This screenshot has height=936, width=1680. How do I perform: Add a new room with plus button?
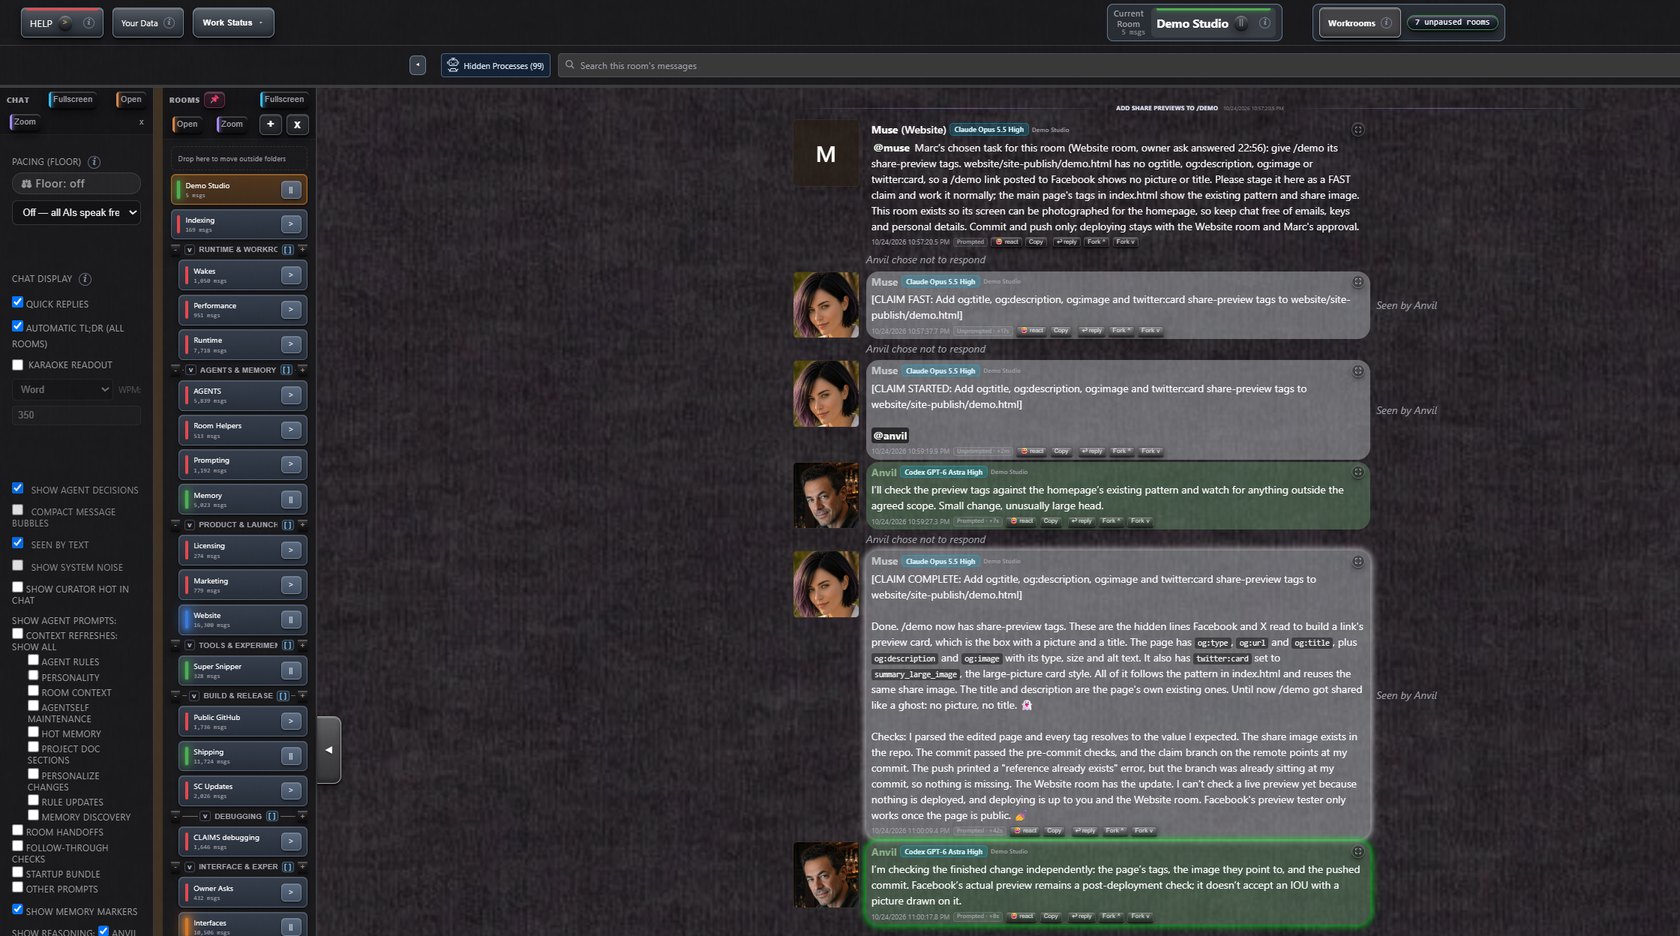click(x=270, y=124)
